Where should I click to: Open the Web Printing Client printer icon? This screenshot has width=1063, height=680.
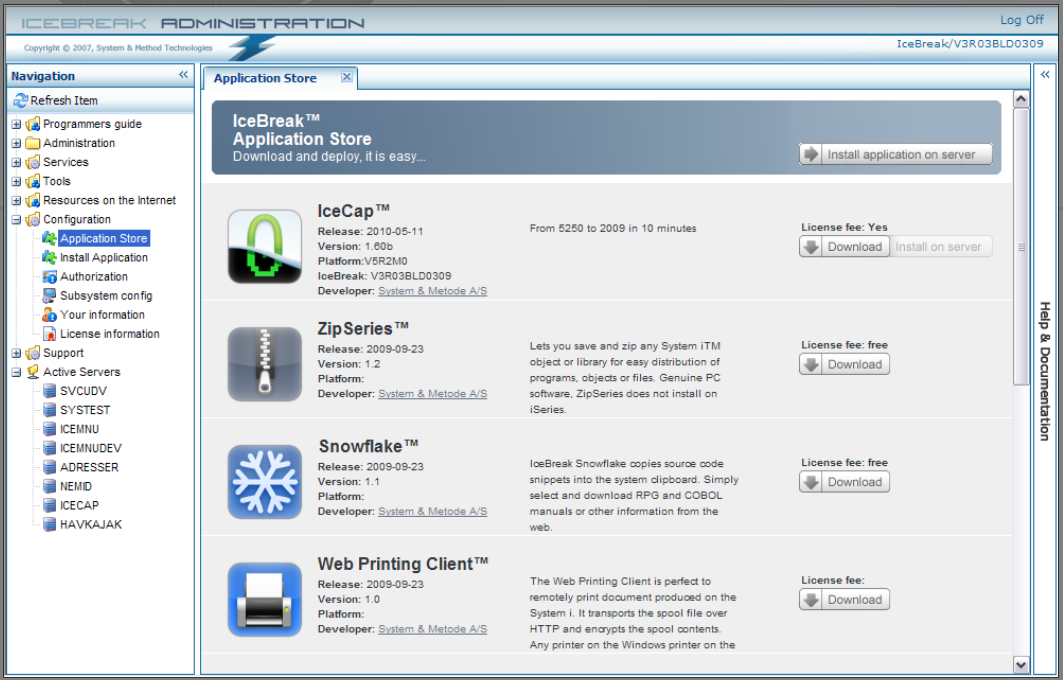[264, 599]
